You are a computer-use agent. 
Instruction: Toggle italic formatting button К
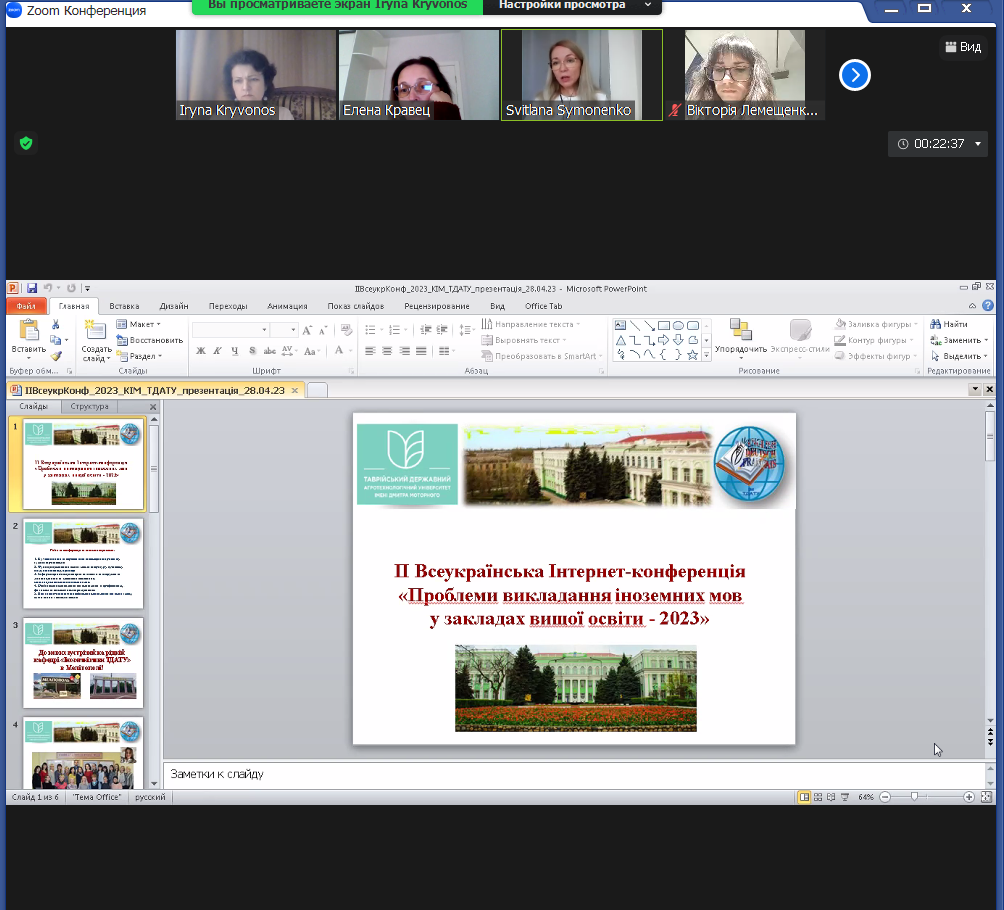point(217,351)
